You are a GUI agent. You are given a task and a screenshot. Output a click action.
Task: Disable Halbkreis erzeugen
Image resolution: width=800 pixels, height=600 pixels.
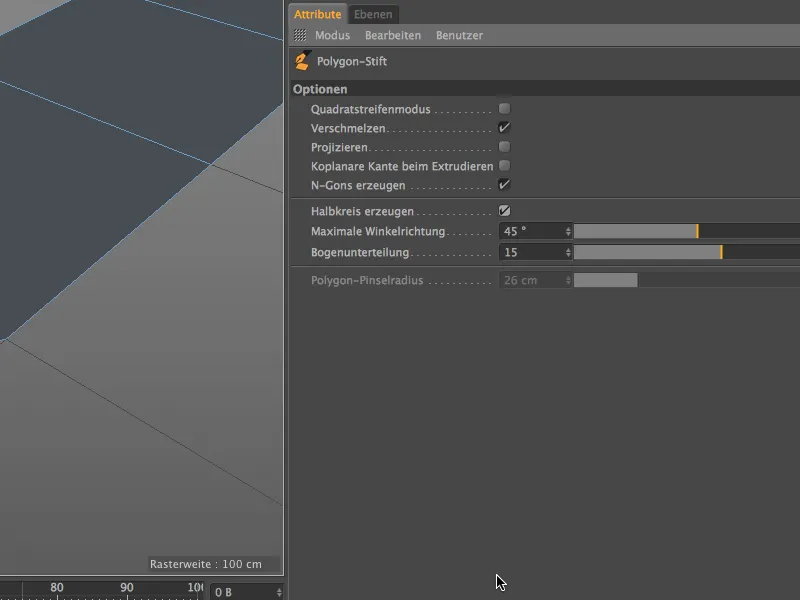click(x=505, y=210)
